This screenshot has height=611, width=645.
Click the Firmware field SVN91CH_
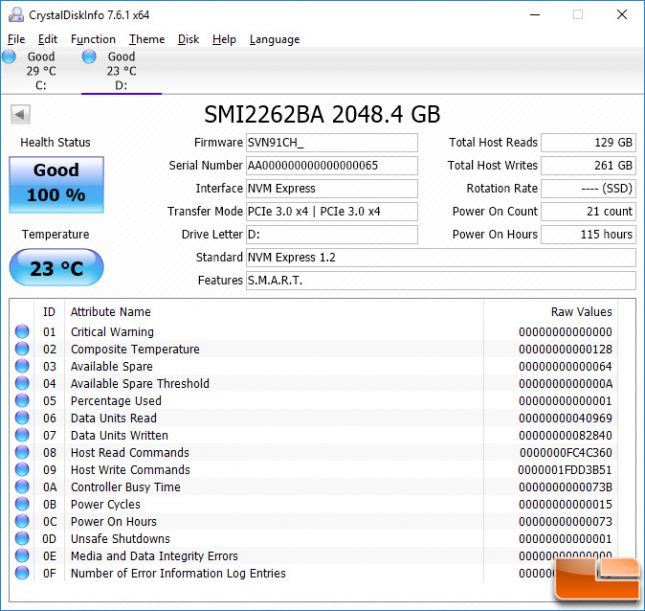tap(332, 142)
